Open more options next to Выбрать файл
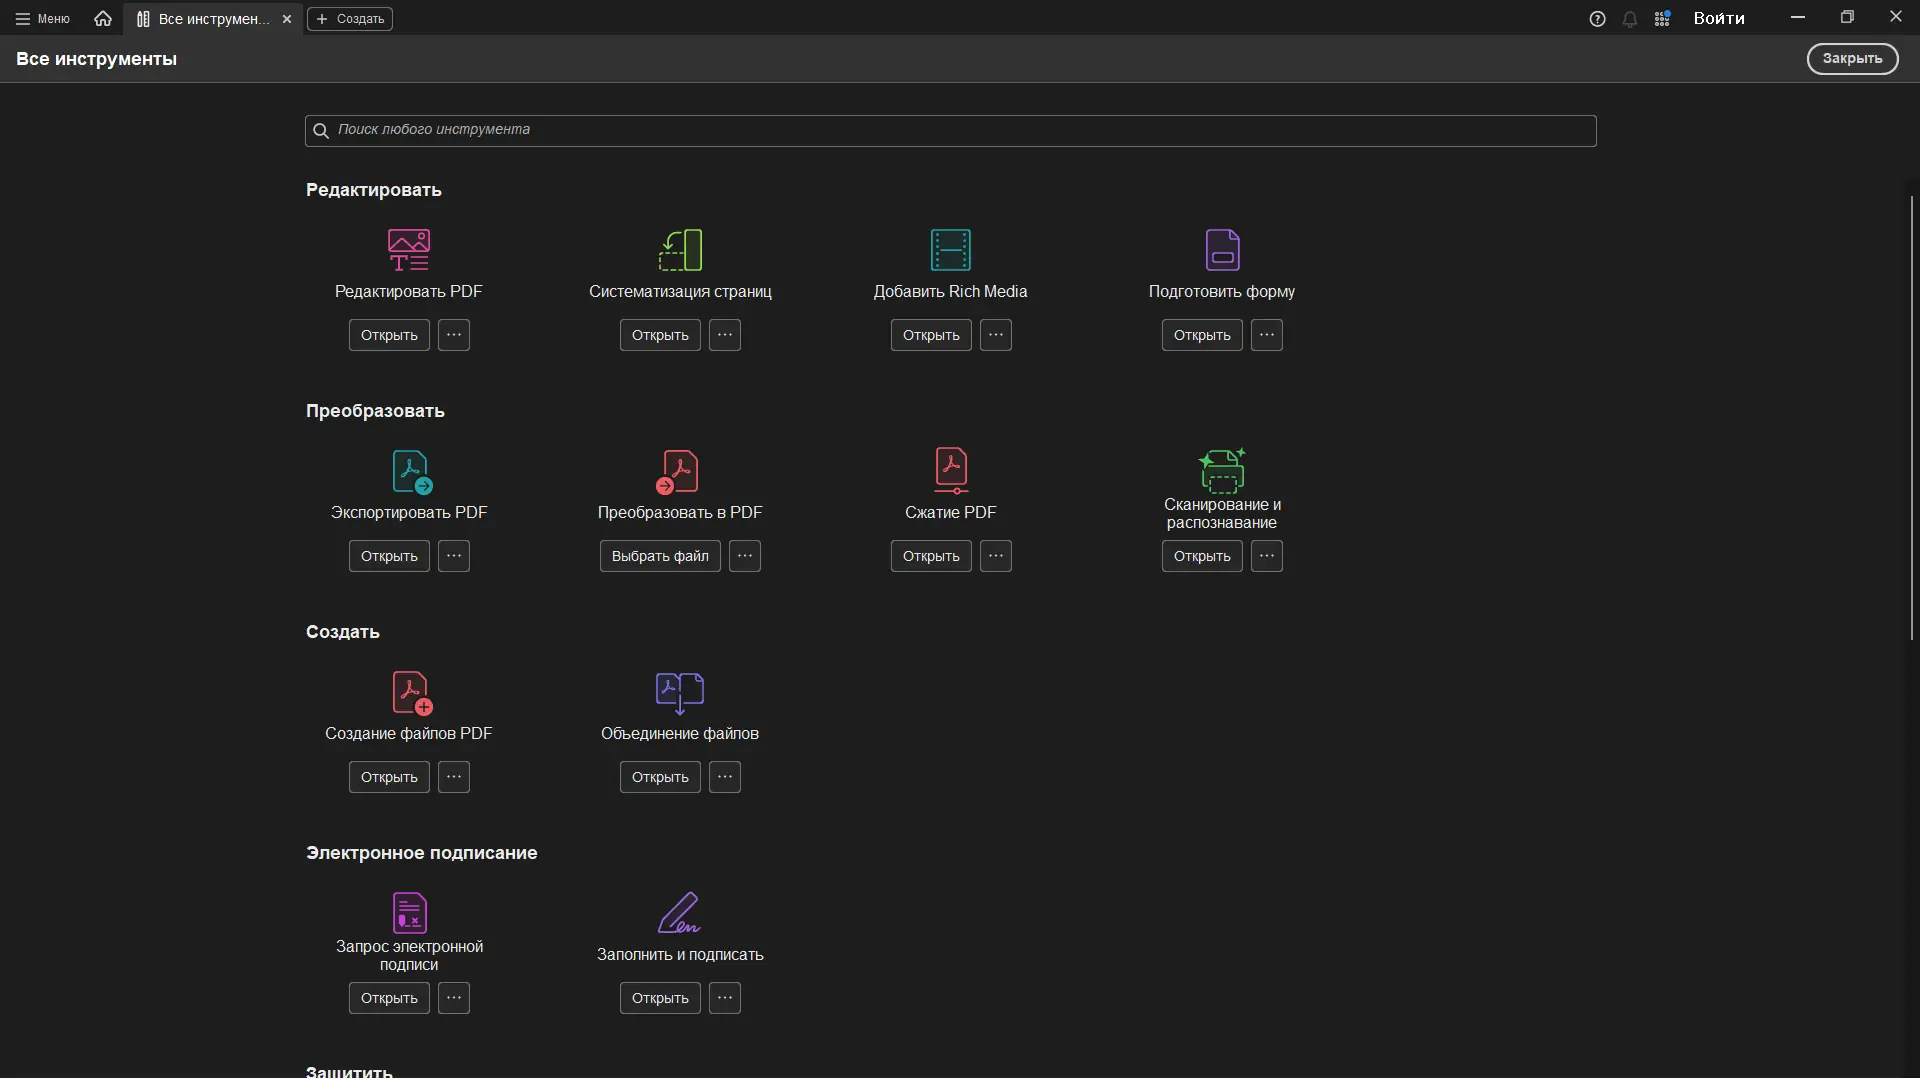The width and height of the screenshot is (1920, 1080). click(745, 556)
